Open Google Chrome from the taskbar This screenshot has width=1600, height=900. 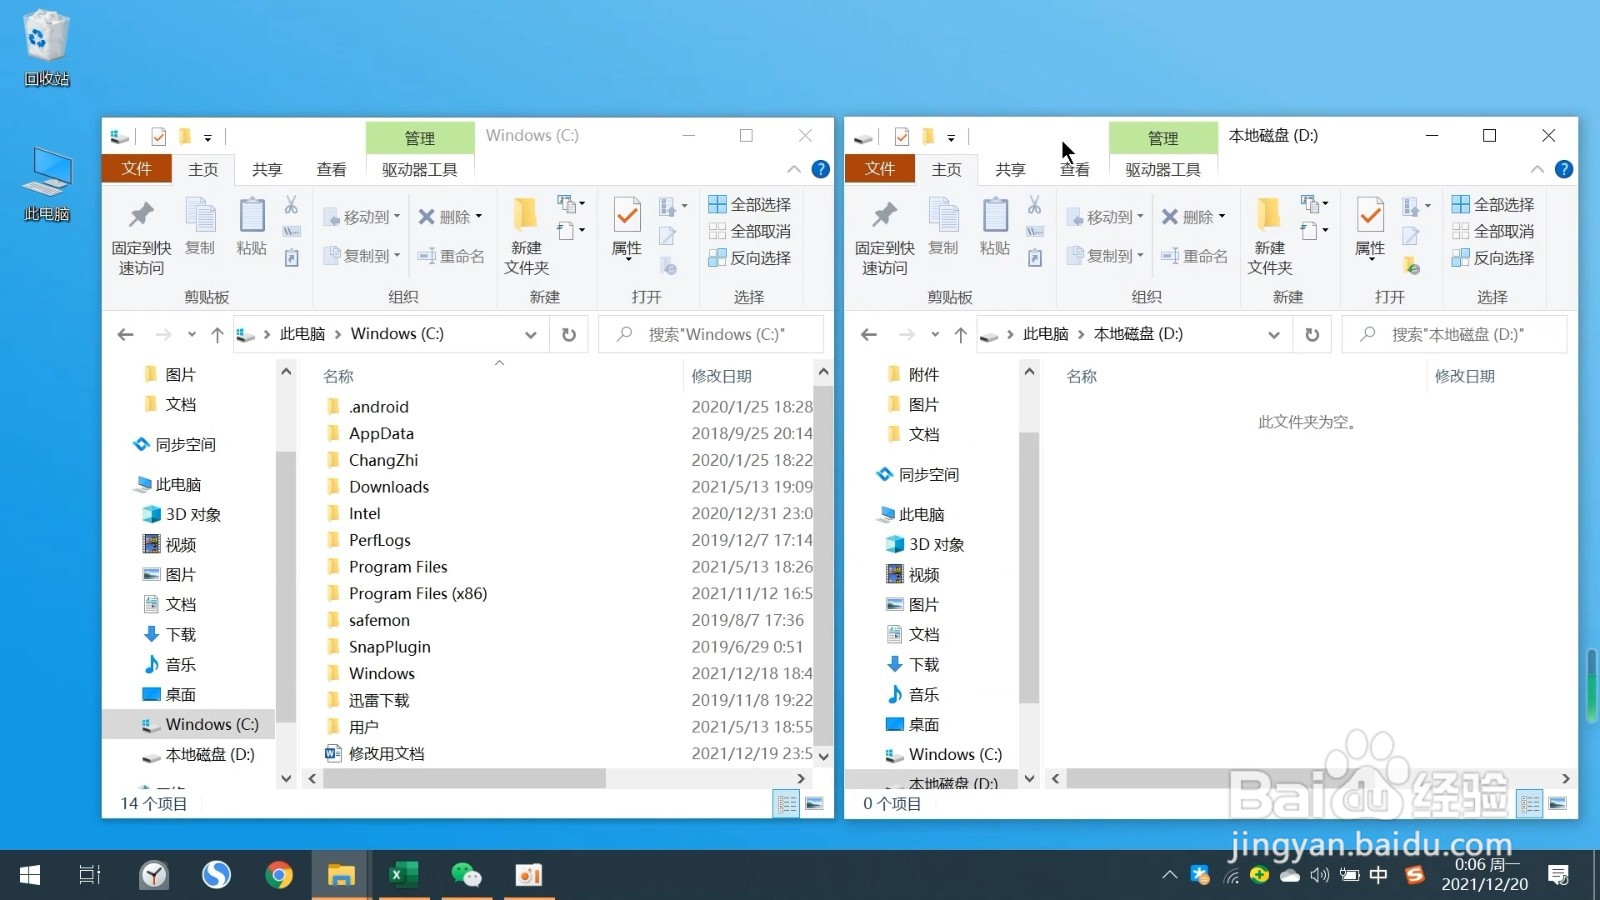[279, 875]
